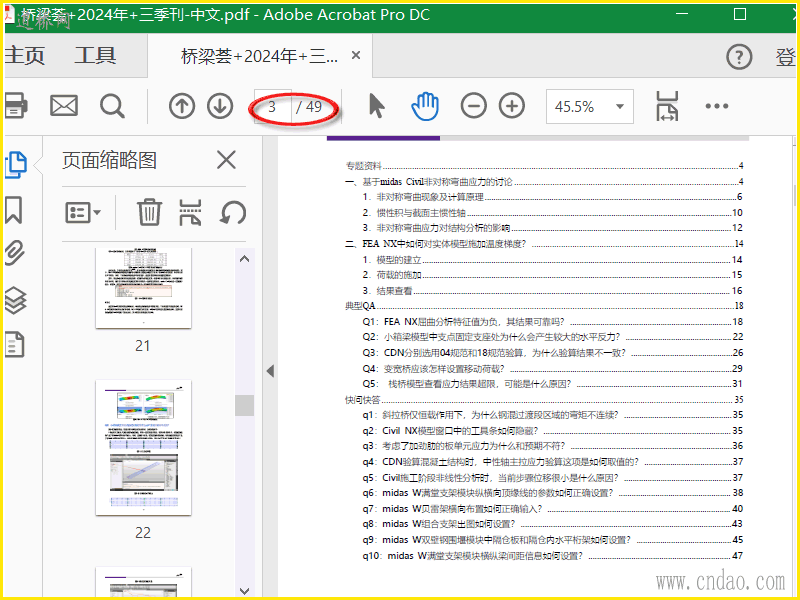Click the Print icon in toolbar

(x=15, y=106)
